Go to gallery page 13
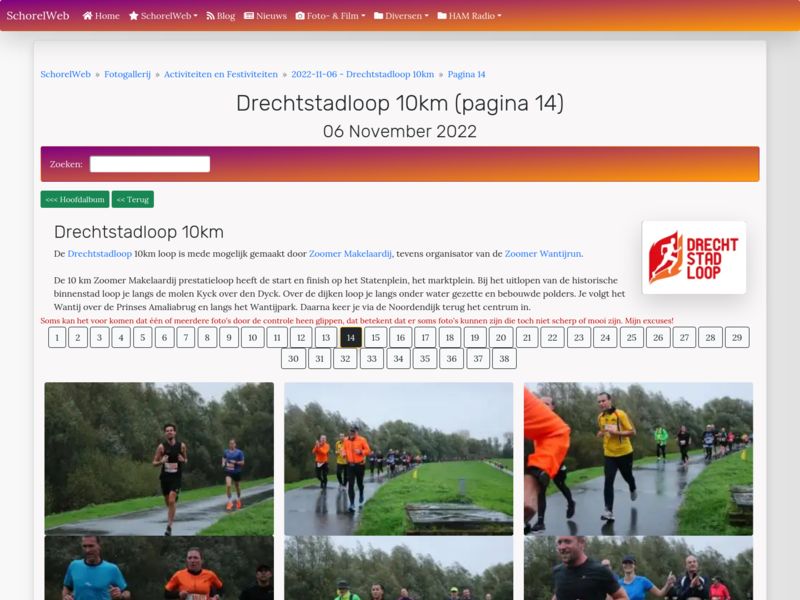This screenshot has height=600, width=800. [326, 337]
